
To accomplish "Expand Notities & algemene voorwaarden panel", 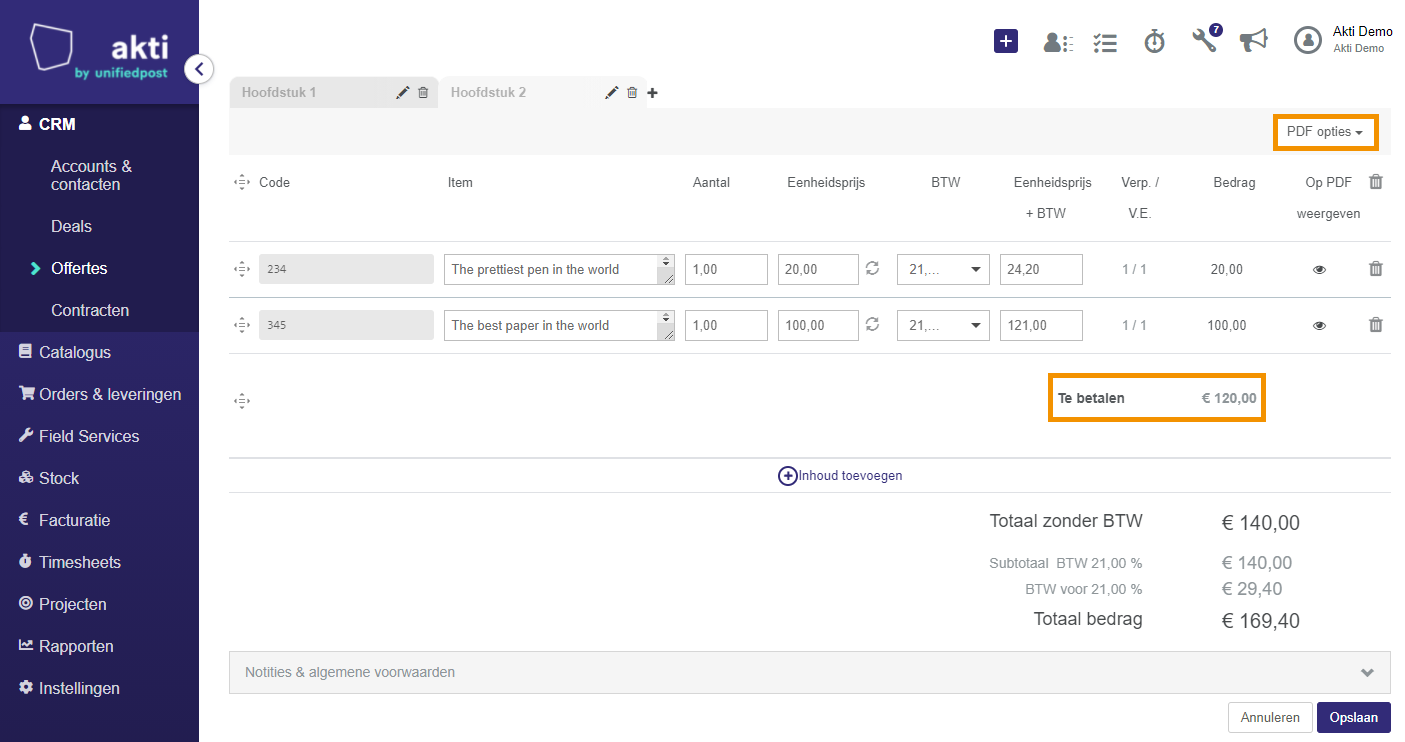I will 809,672.
